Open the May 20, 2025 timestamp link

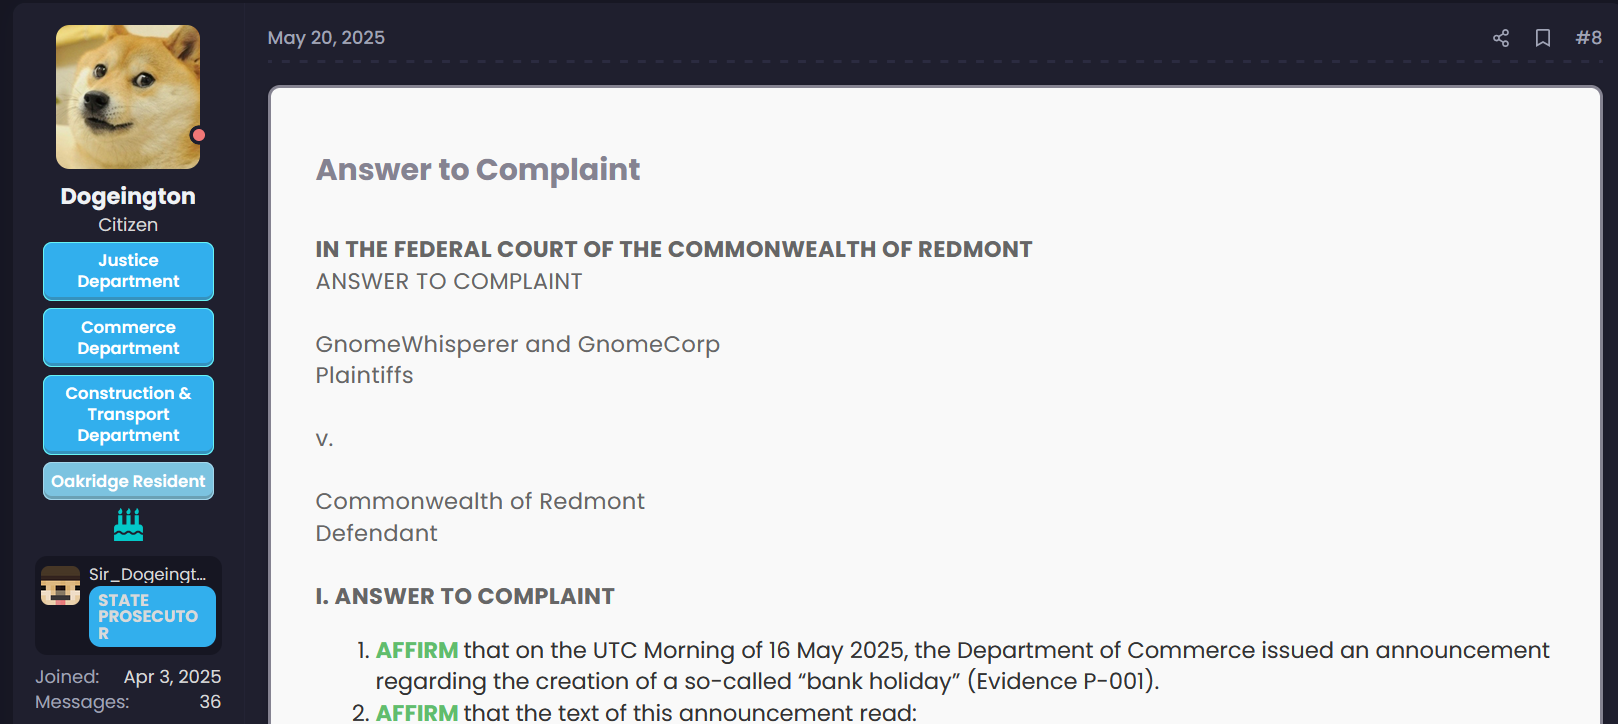tap(326, 38)
